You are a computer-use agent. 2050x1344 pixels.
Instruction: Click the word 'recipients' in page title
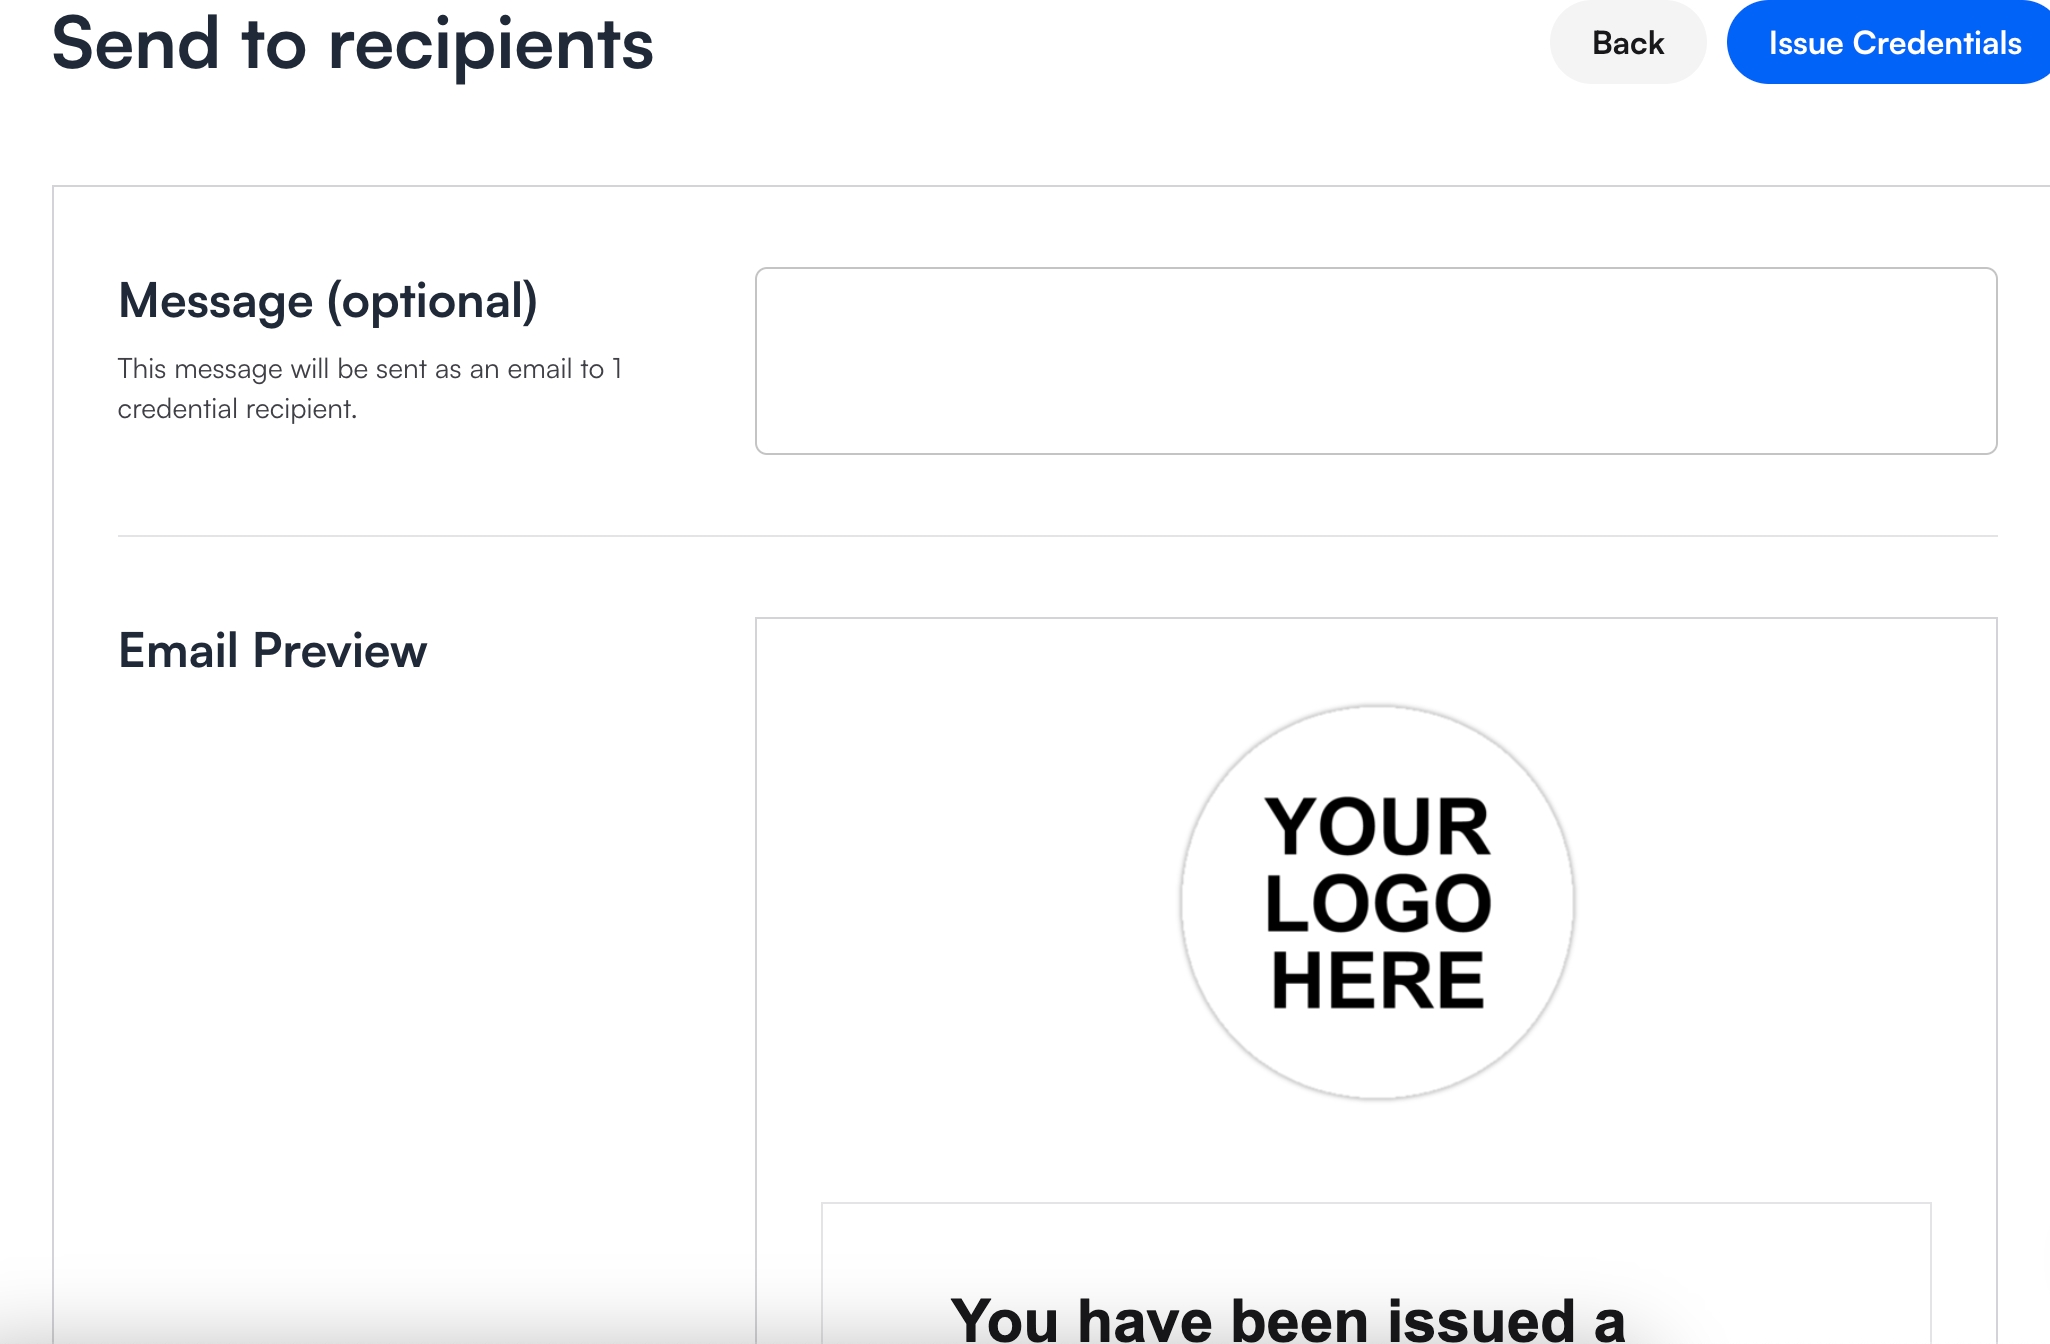(490, 45)
